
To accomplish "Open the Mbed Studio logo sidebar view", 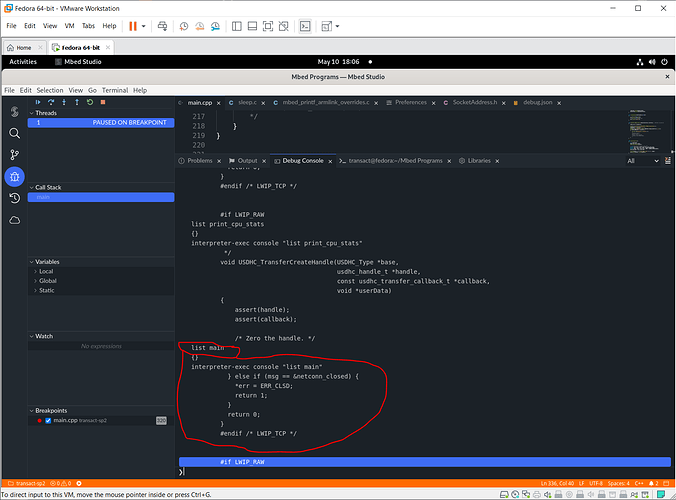I will [15, 112].
